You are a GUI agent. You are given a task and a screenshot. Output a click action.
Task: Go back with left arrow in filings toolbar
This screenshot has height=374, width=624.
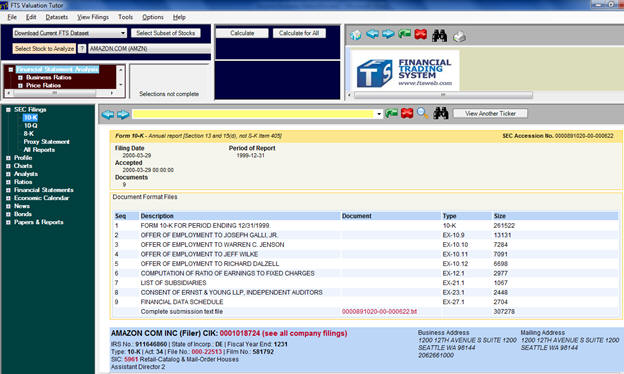[107, 114]
